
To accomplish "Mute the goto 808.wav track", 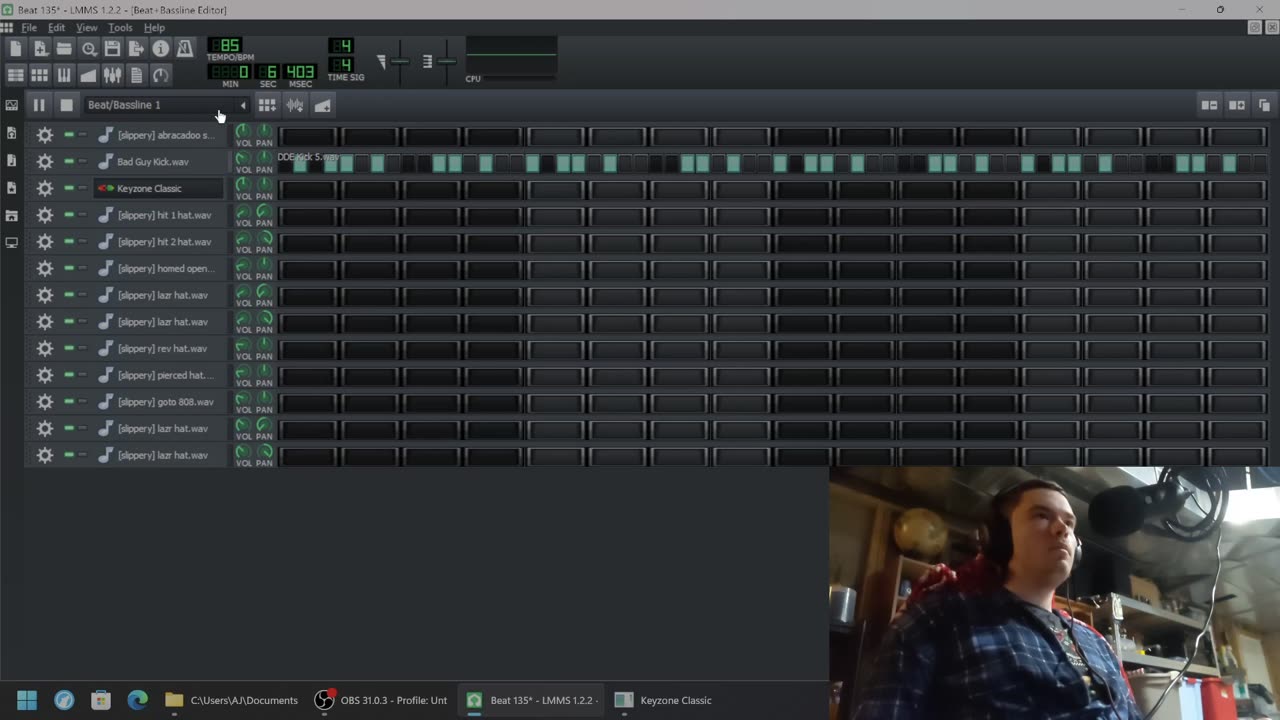I will pyautogui.click(x=69, y=402).
